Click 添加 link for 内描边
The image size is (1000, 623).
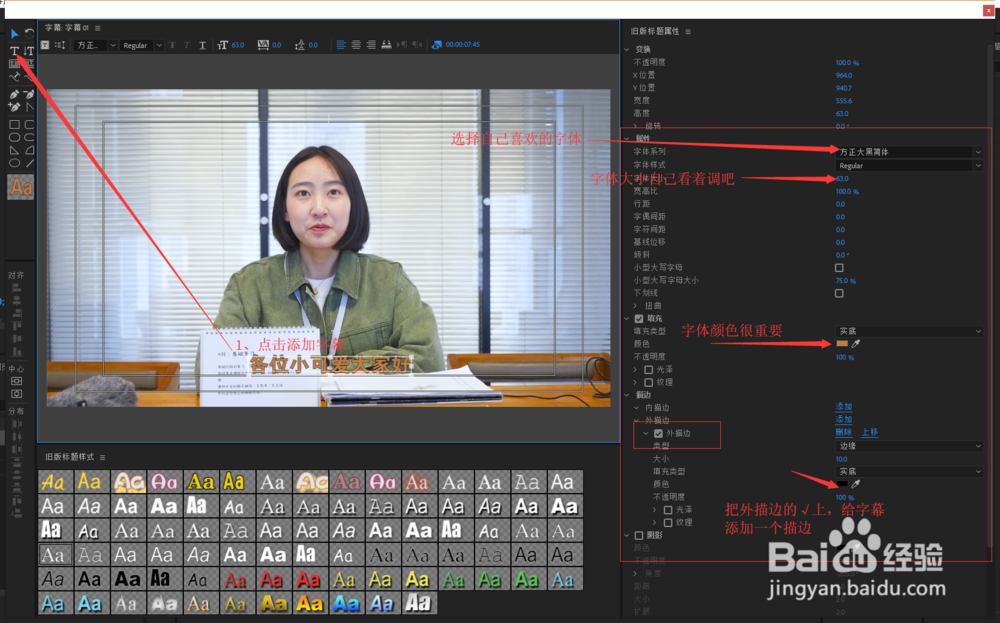click(x=844, y=406)
